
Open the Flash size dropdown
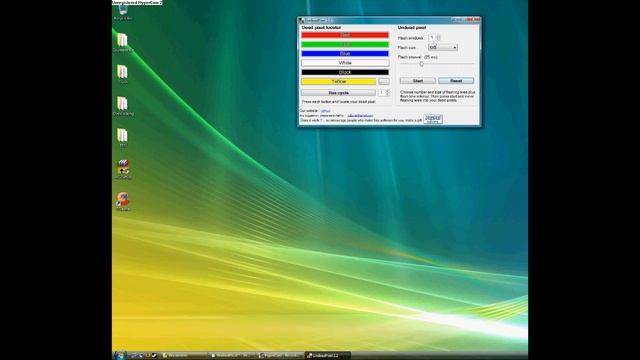(442, 47)
